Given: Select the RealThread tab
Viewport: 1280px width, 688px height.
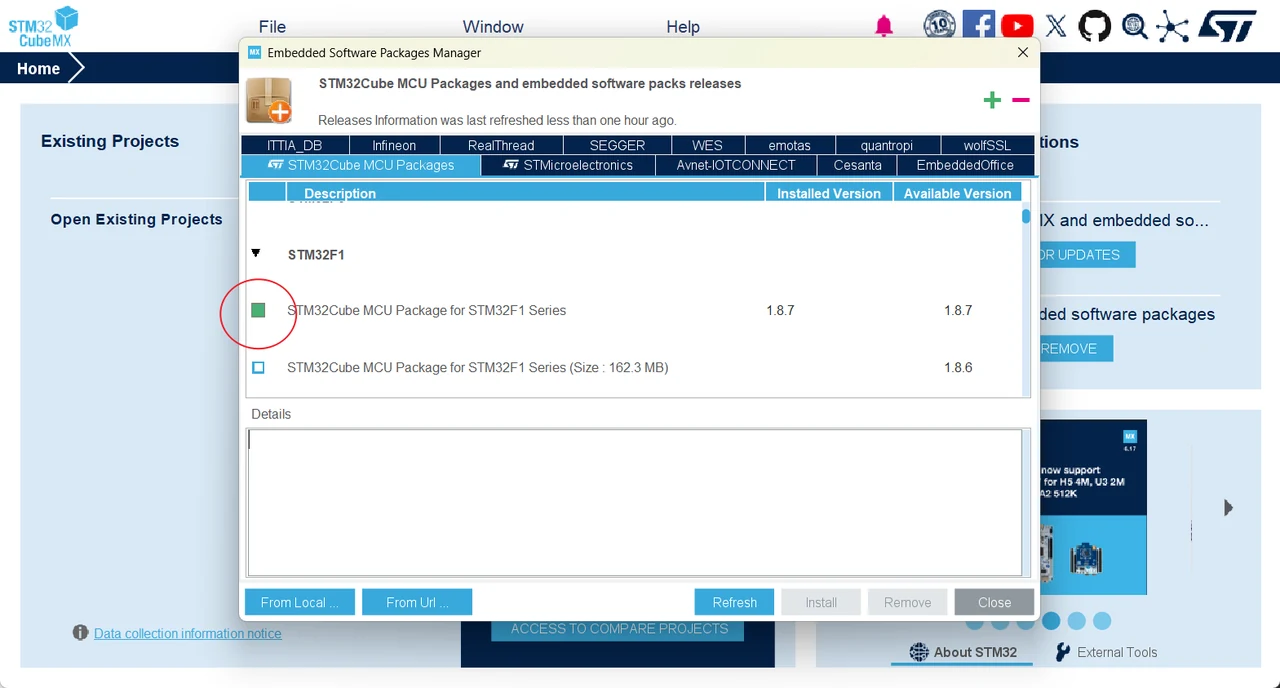Looking at the screenshot, I should [x=501, y=145].
